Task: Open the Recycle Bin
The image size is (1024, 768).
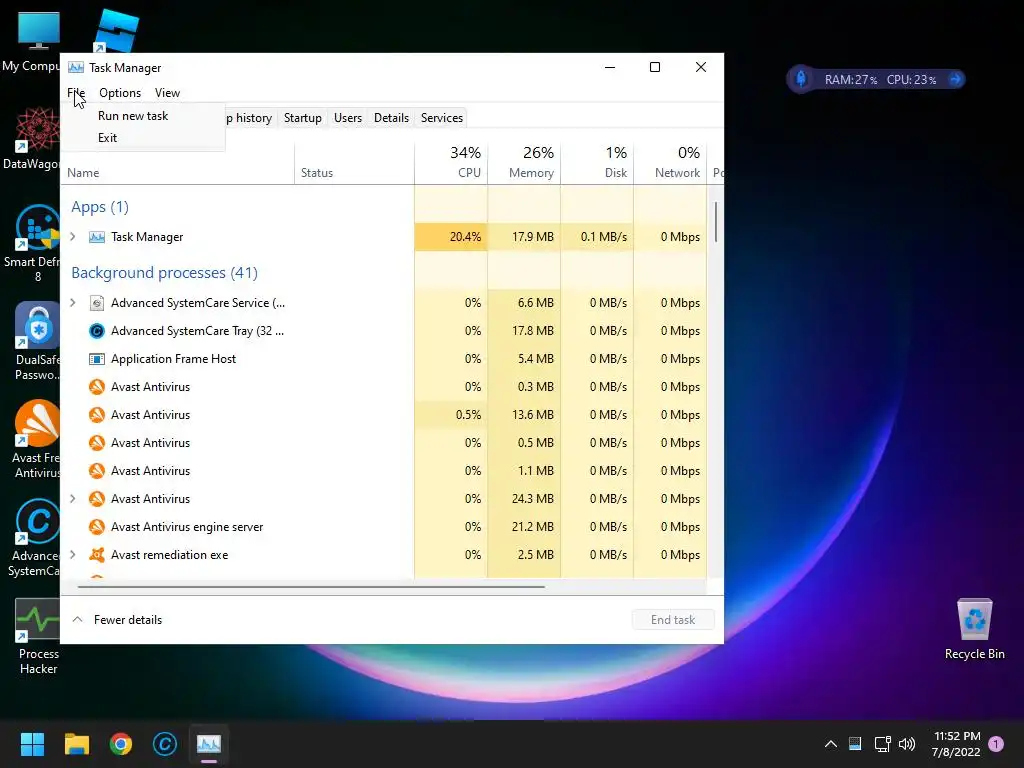Action: (x=974, y=630)
